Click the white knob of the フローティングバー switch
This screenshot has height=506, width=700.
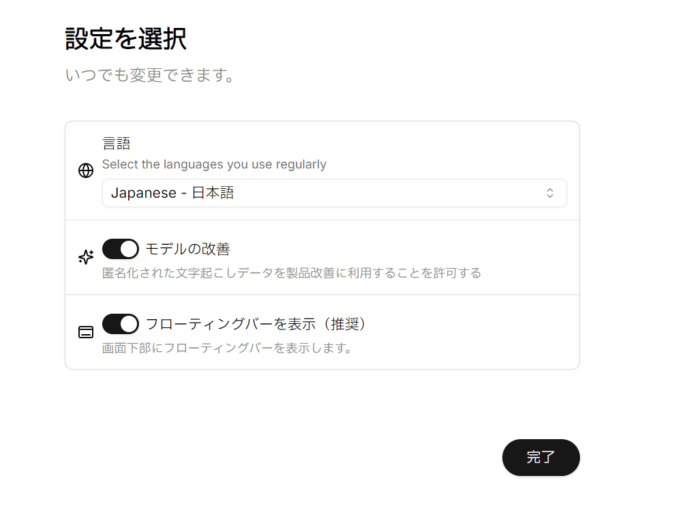[x=129, y=324]
